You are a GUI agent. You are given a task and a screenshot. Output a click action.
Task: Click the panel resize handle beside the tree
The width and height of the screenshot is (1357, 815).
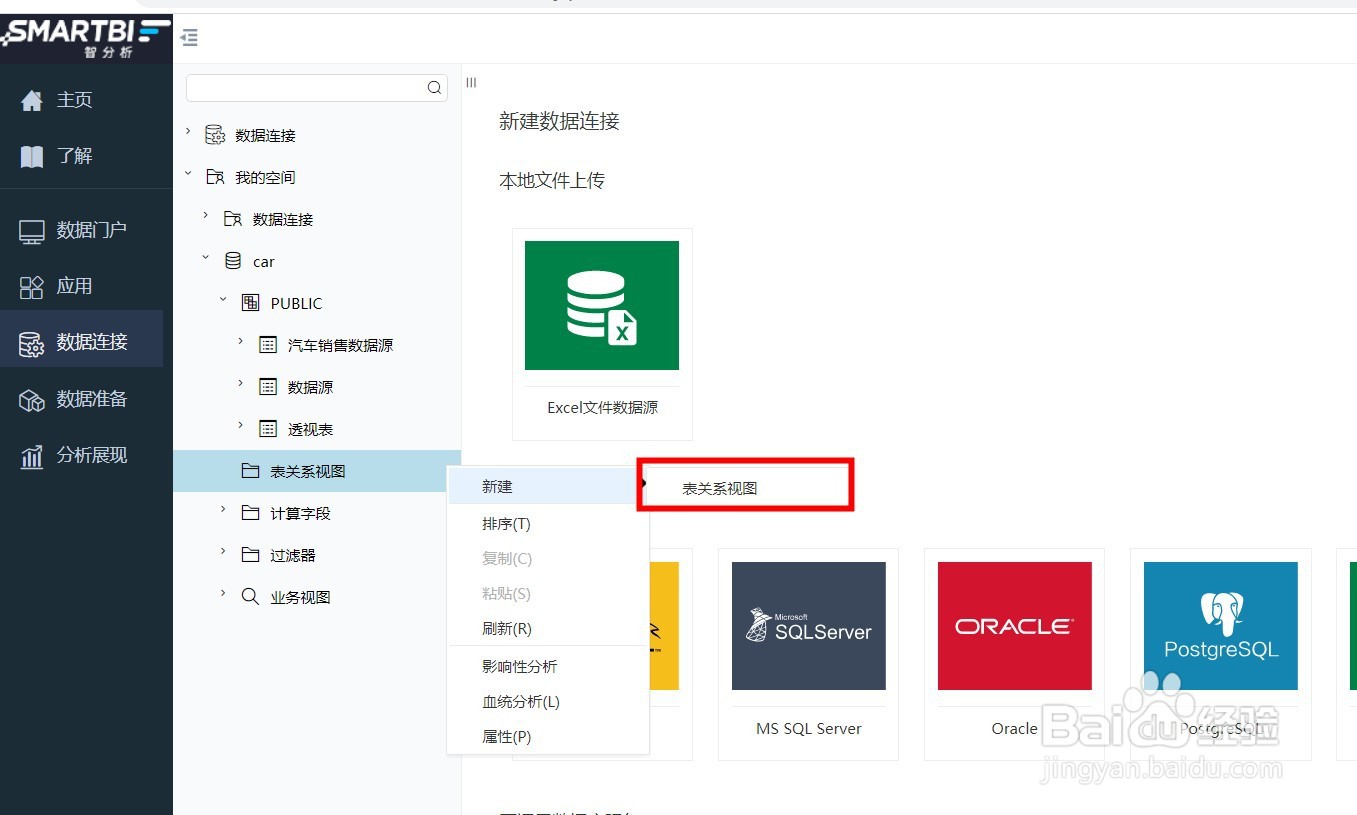471,83
